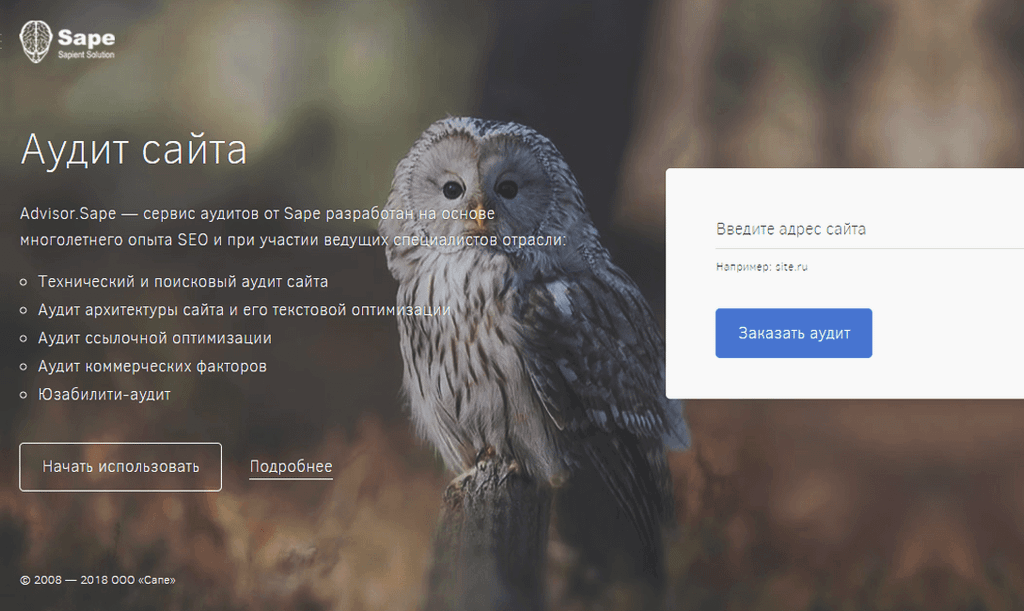The image size is (1024, 611).
Task: Click the Например: site.ru hint text
Action: pos(760,267)
